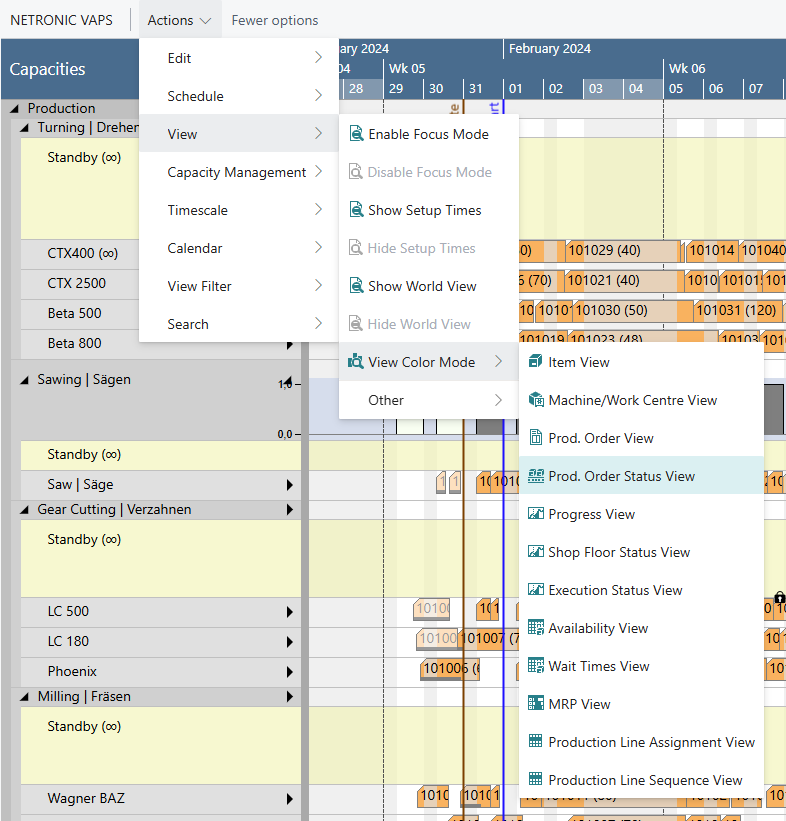Screen dimensions: 786x821
Task: Click operation bar 101030 (50)
Action: pos(632,310)
